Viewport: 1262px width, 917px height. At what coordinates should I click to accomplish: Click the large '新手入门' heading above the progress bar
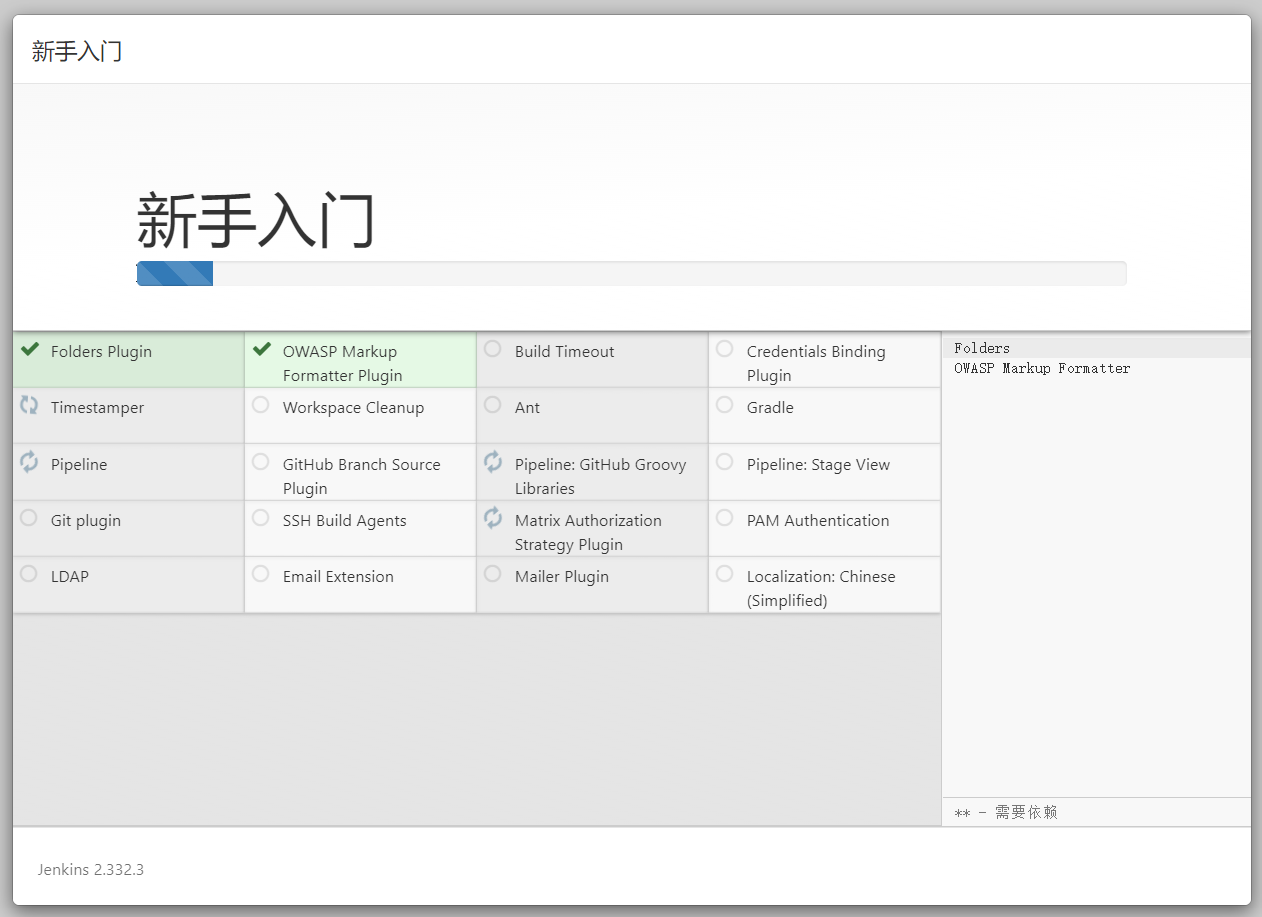coord(256,221)
